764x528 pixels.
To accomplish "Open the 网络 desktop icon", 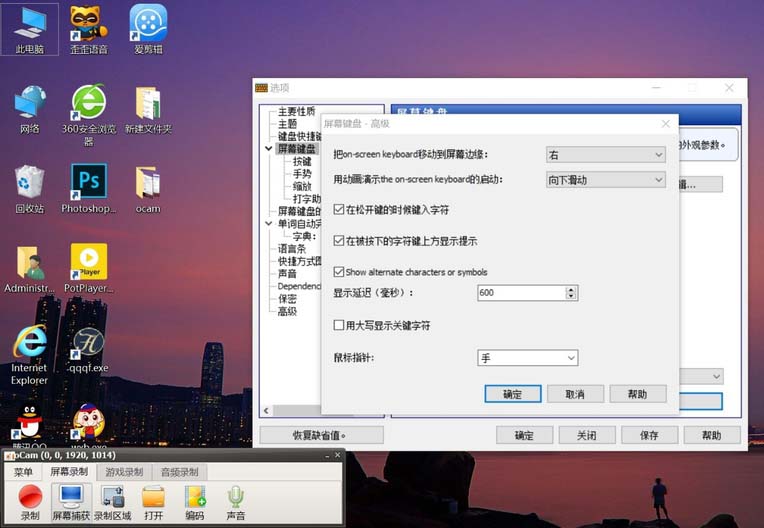I will [30, 109].
